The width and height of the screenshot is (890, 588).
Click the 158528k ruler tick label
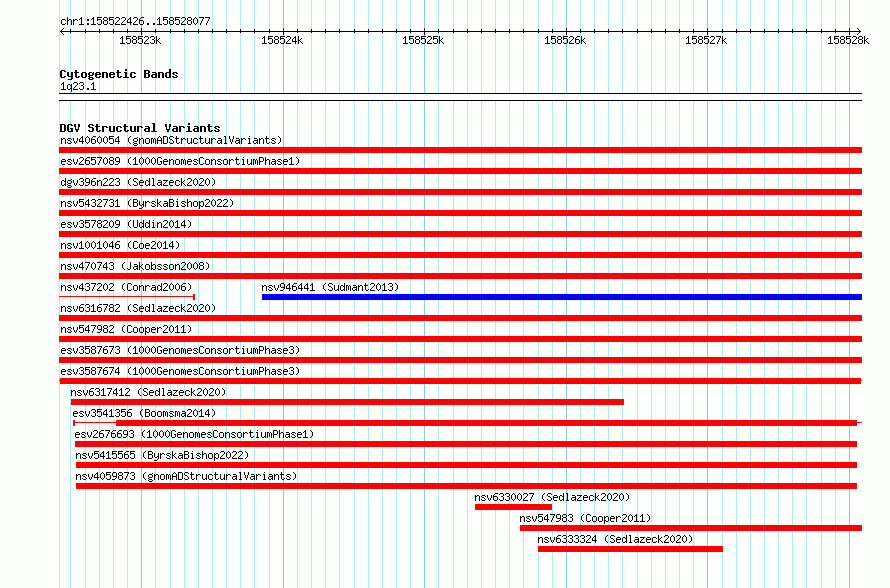pyautogui.click(x=848, y=40)
